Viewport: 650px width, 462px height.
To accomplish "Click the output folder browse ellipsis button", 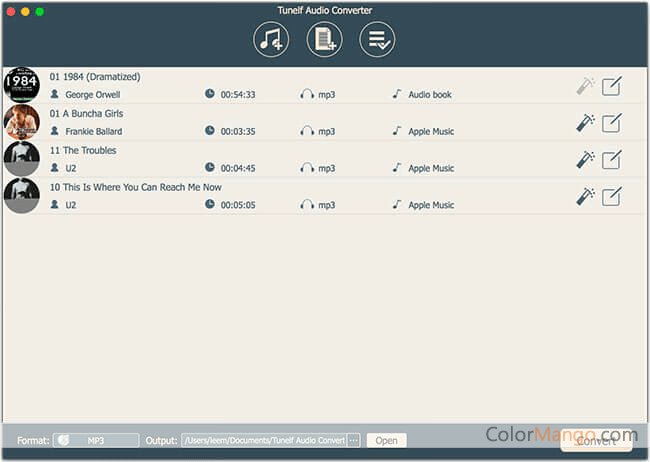I will (354, 440).
